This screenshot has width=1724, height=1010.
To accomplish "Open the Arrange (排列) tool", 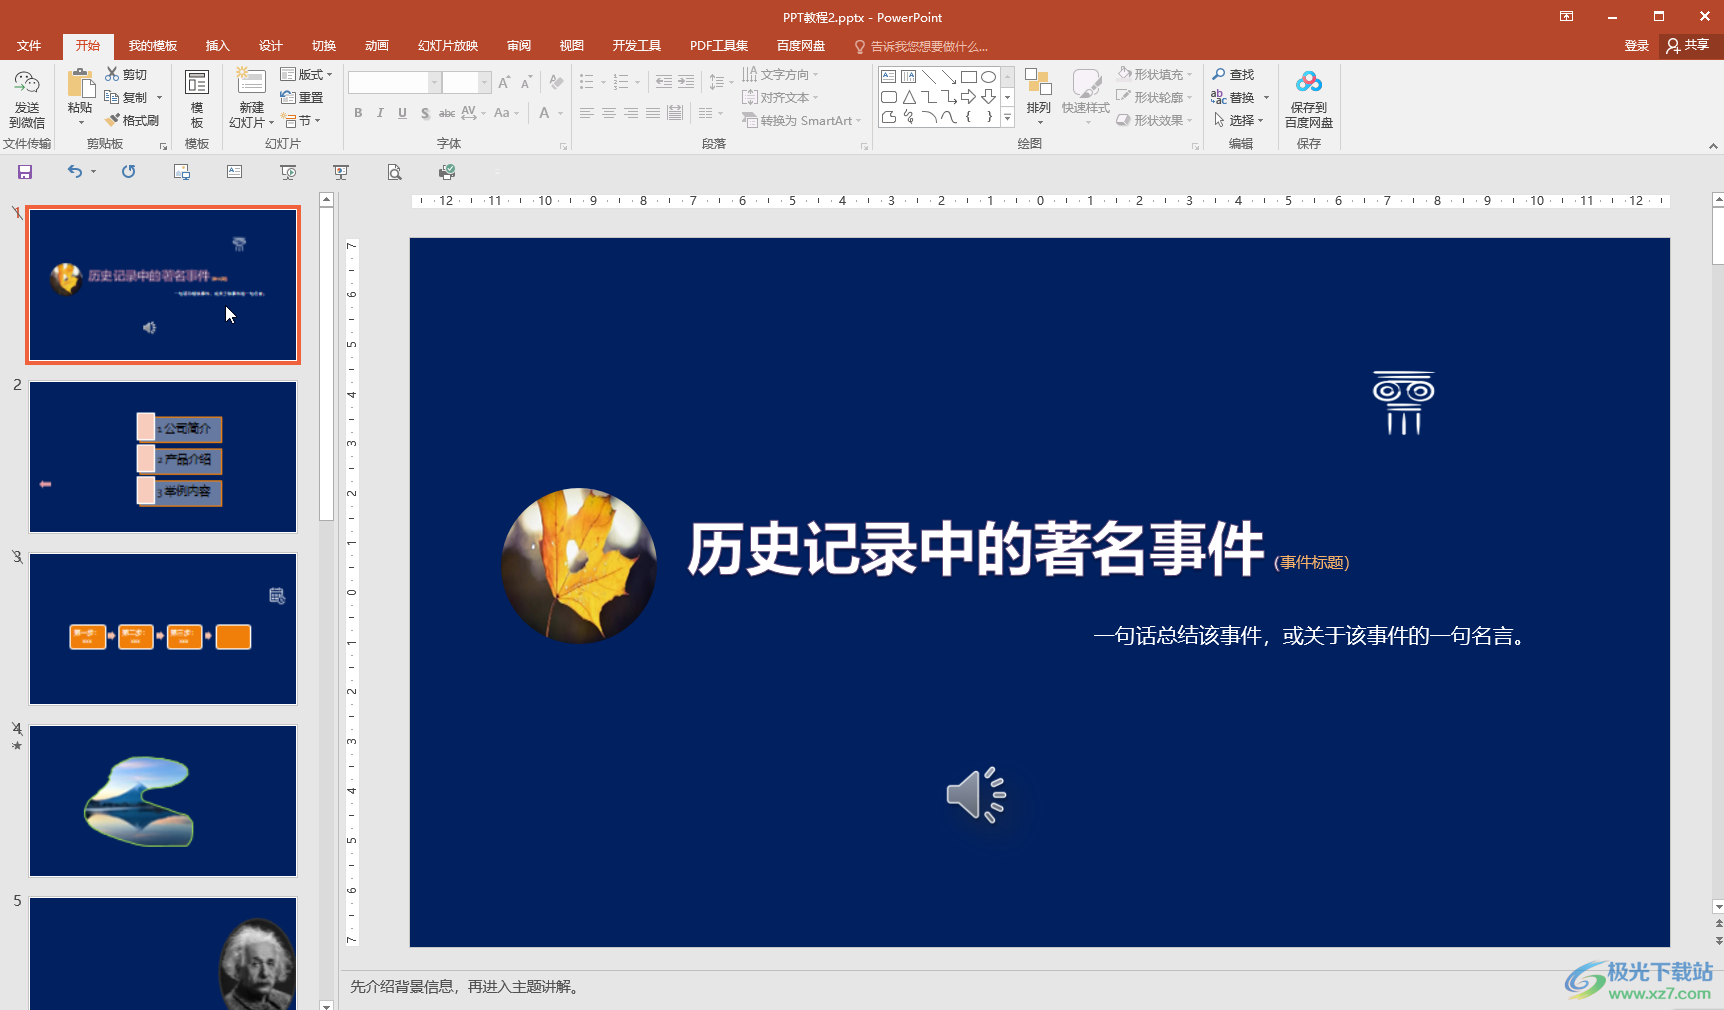I will coord(1039,97).
